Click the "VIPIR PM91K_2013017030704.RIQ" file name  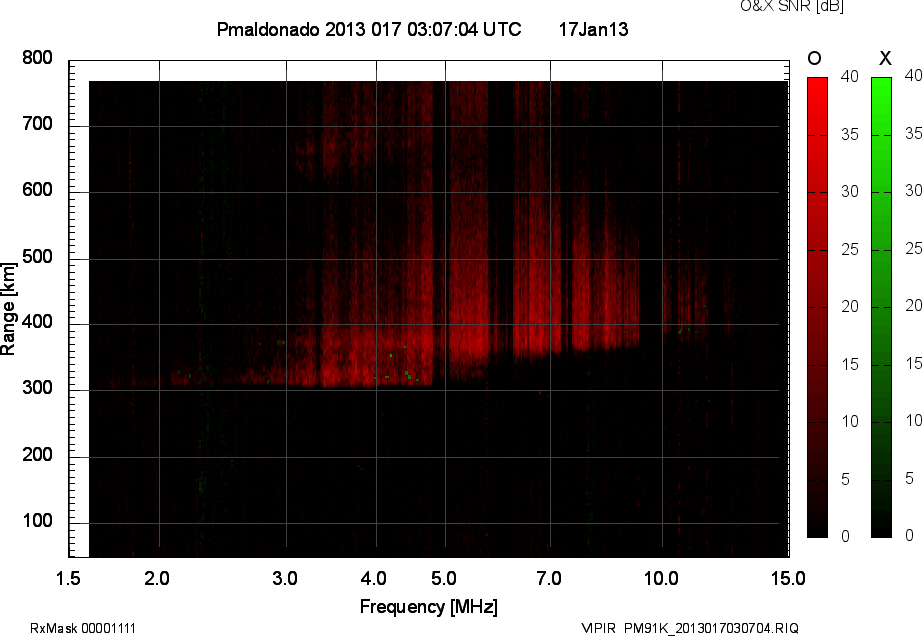point(690,628)
